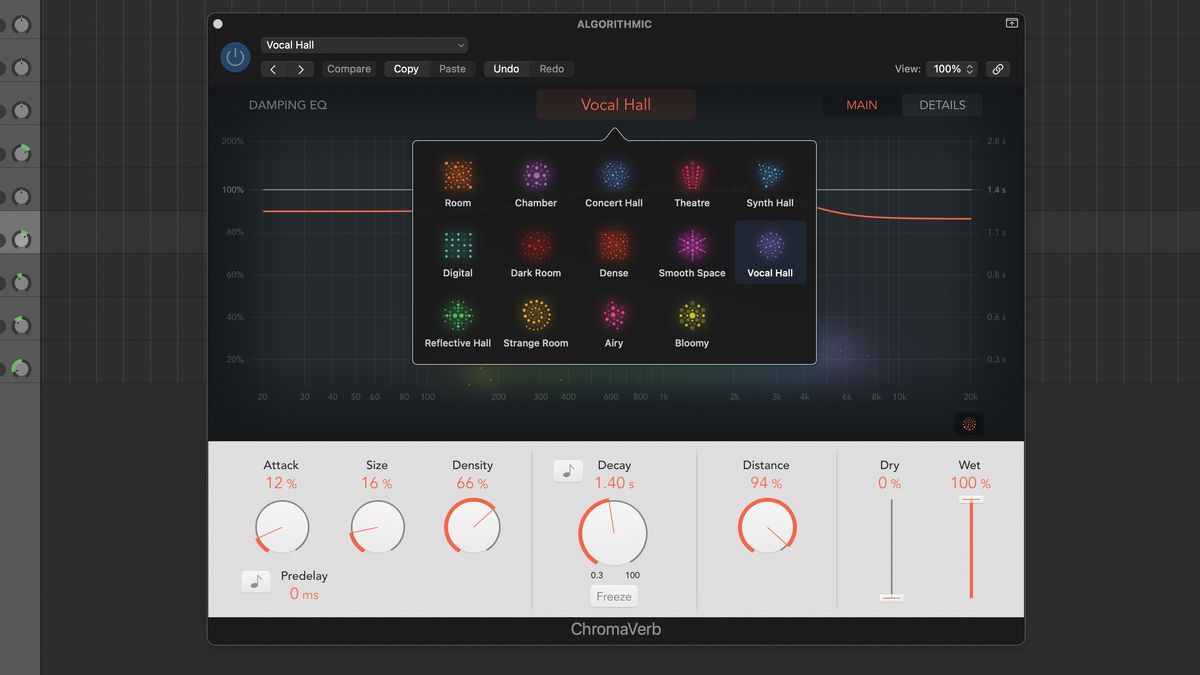Viewport: 1200px width, 675px height.
Task: Open the Vocal Hall preset dropdown
Action: pos(364,44)
